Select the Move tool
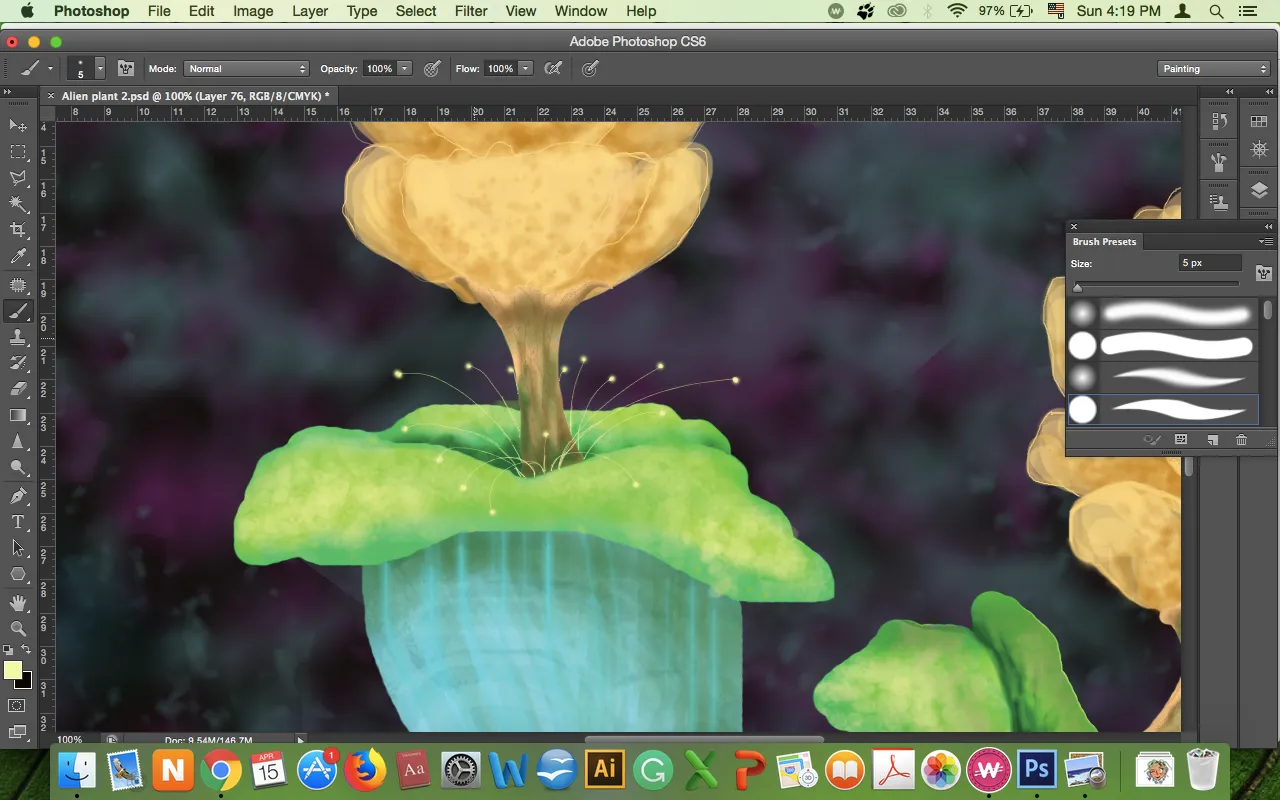This screenshot has height=800, width=1280. [18, 126]
